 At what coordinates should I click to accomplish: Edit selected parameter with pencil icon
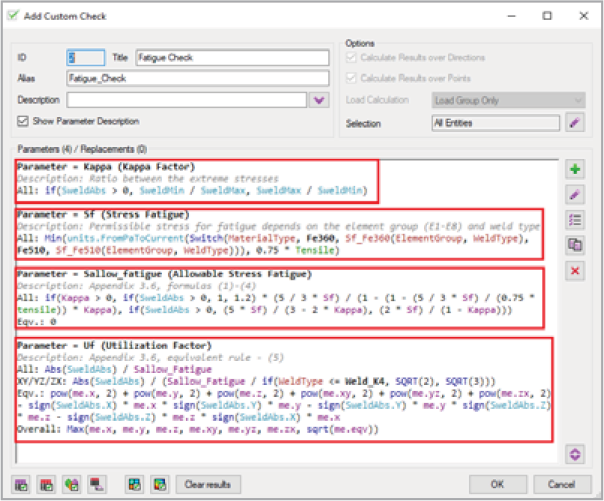(575, 194)
